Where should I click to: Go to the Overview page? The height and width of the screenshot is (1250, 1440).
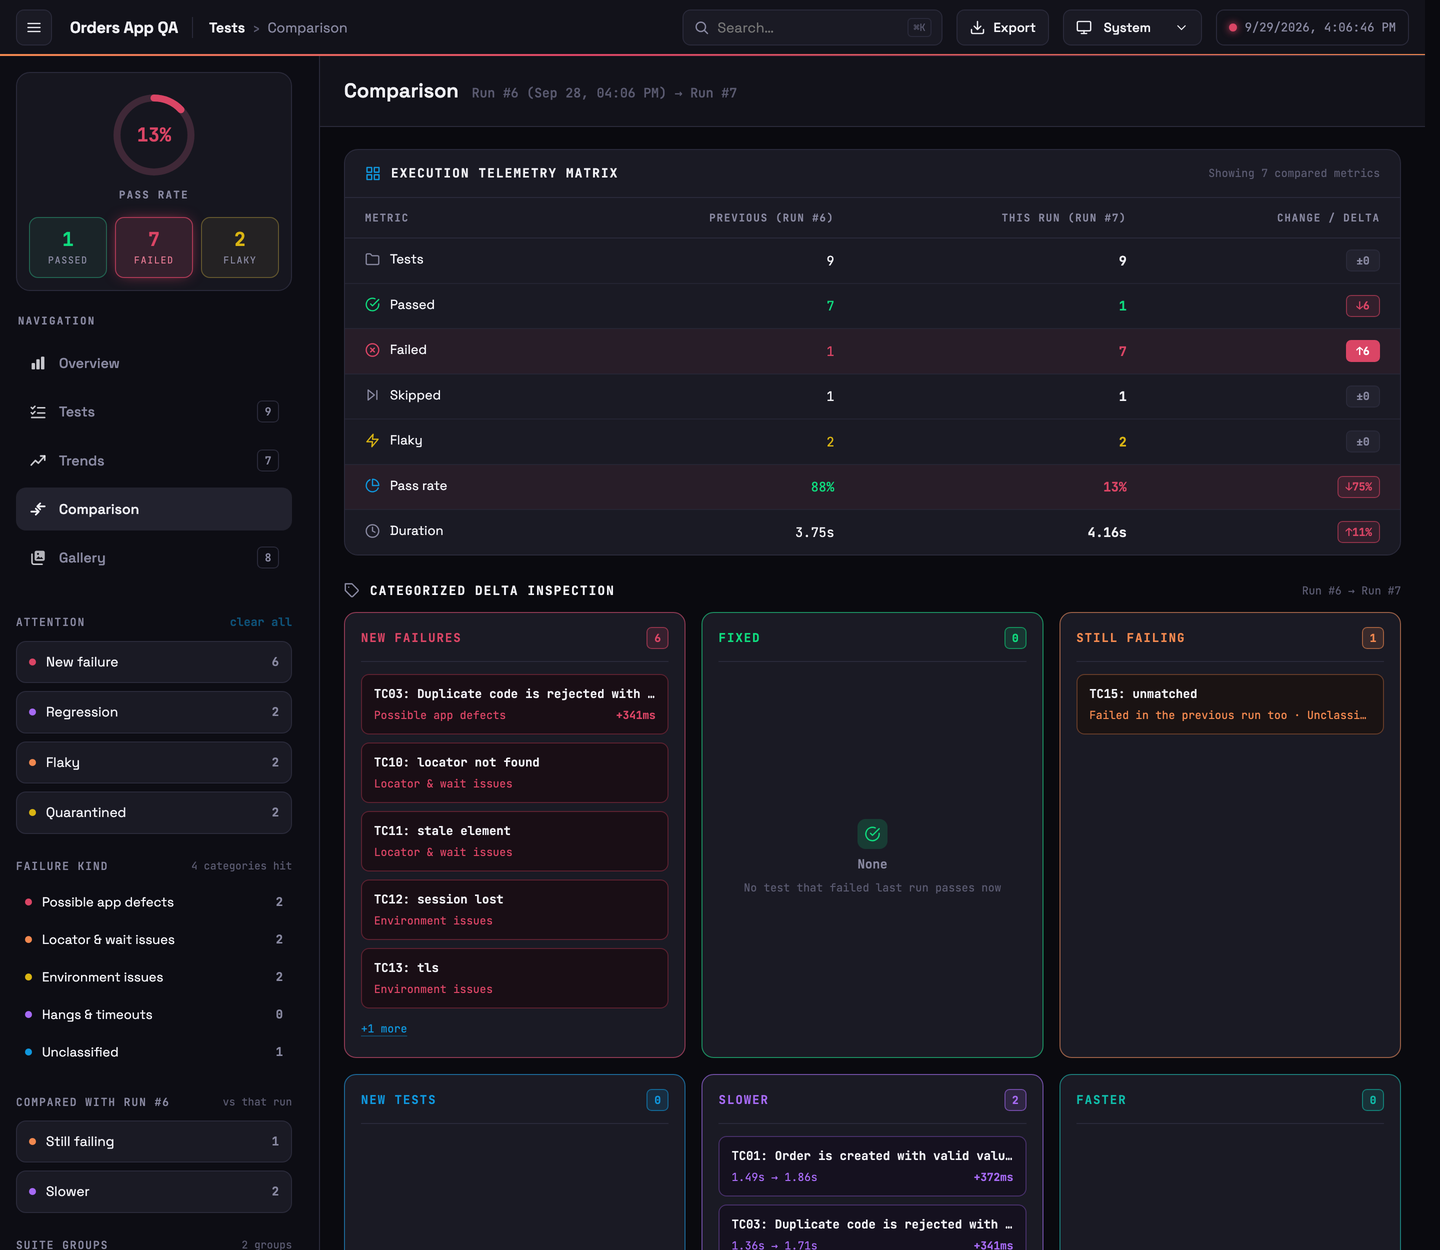(x=154, y=363)
